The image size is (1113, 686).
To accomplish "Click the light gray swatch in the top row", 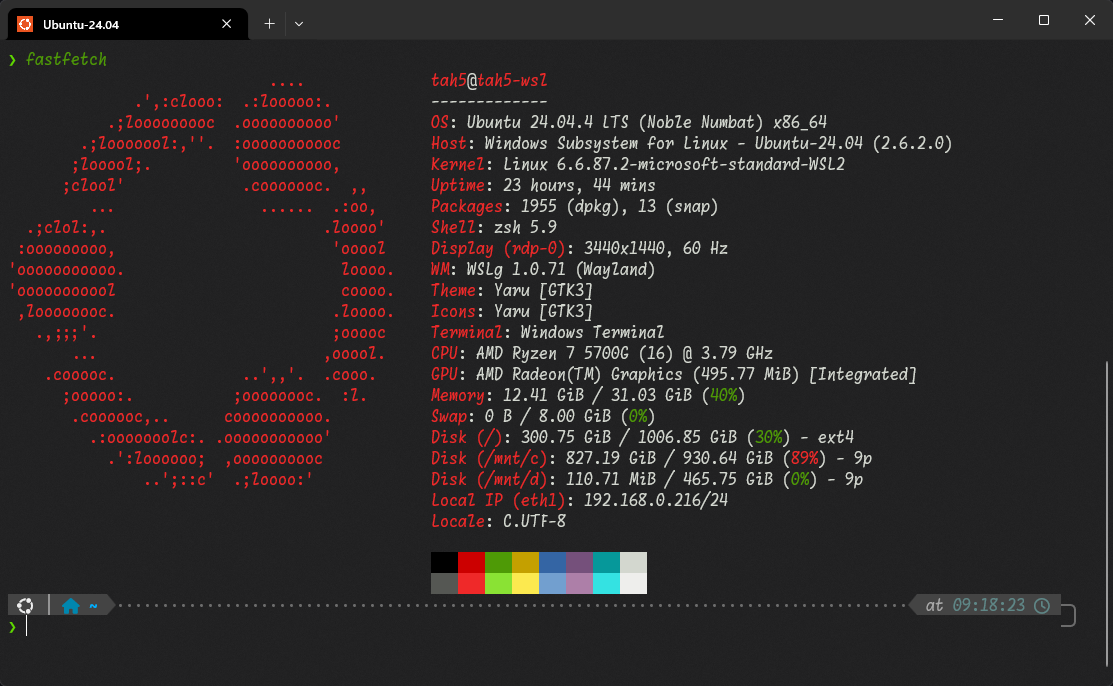I will 633,562.
